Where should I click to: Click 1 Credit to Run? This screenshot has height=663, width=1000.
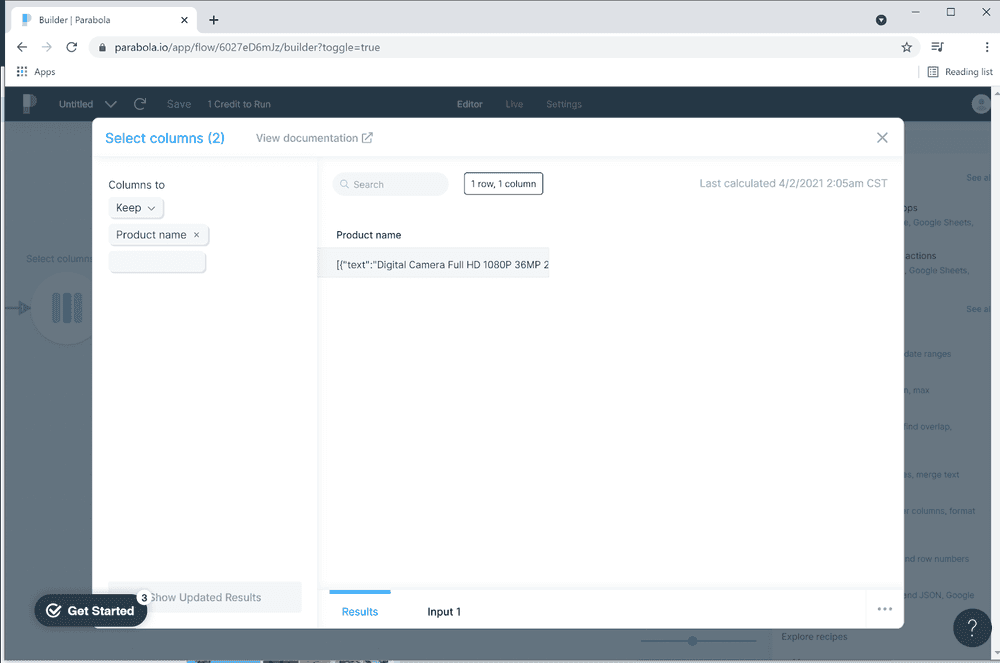coord(239,104)
